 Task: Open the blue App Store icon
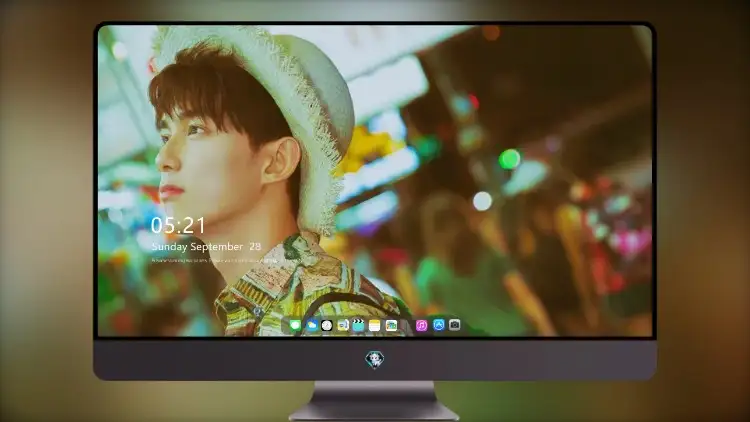(x=439, y=325)
